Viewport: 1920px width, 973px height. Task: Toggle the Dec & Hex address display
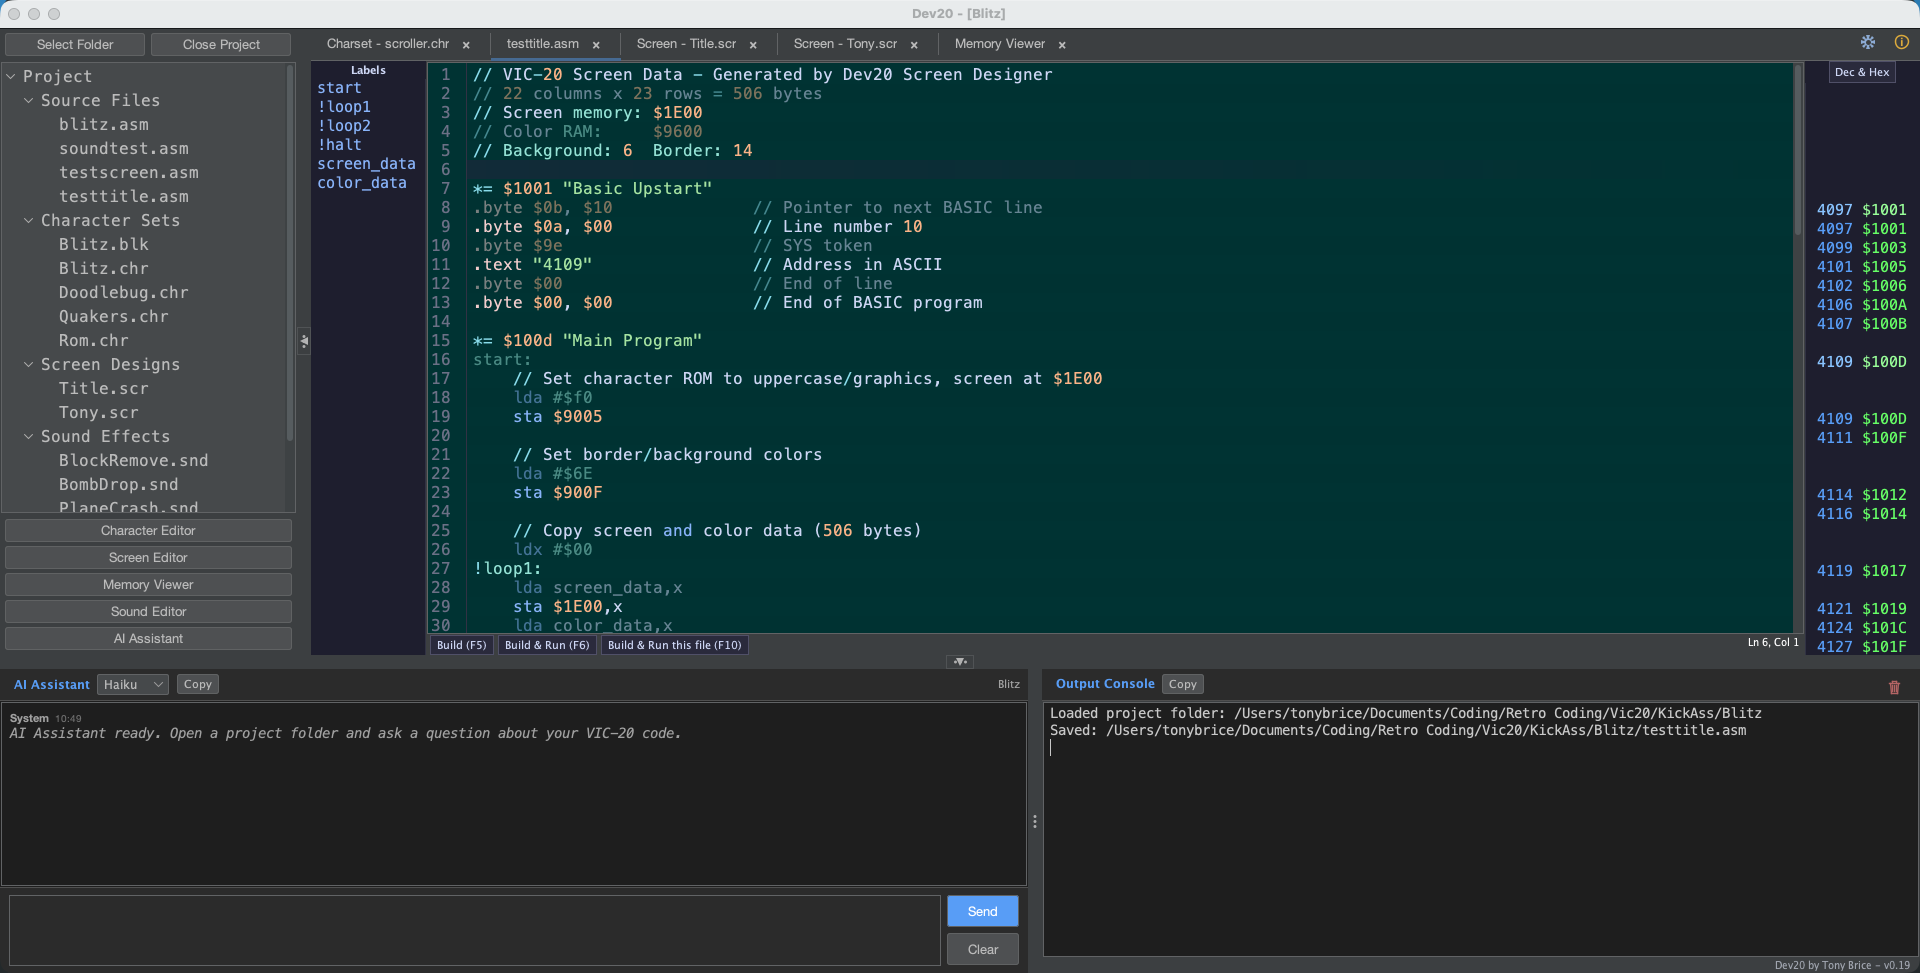tap(1861, 72)
